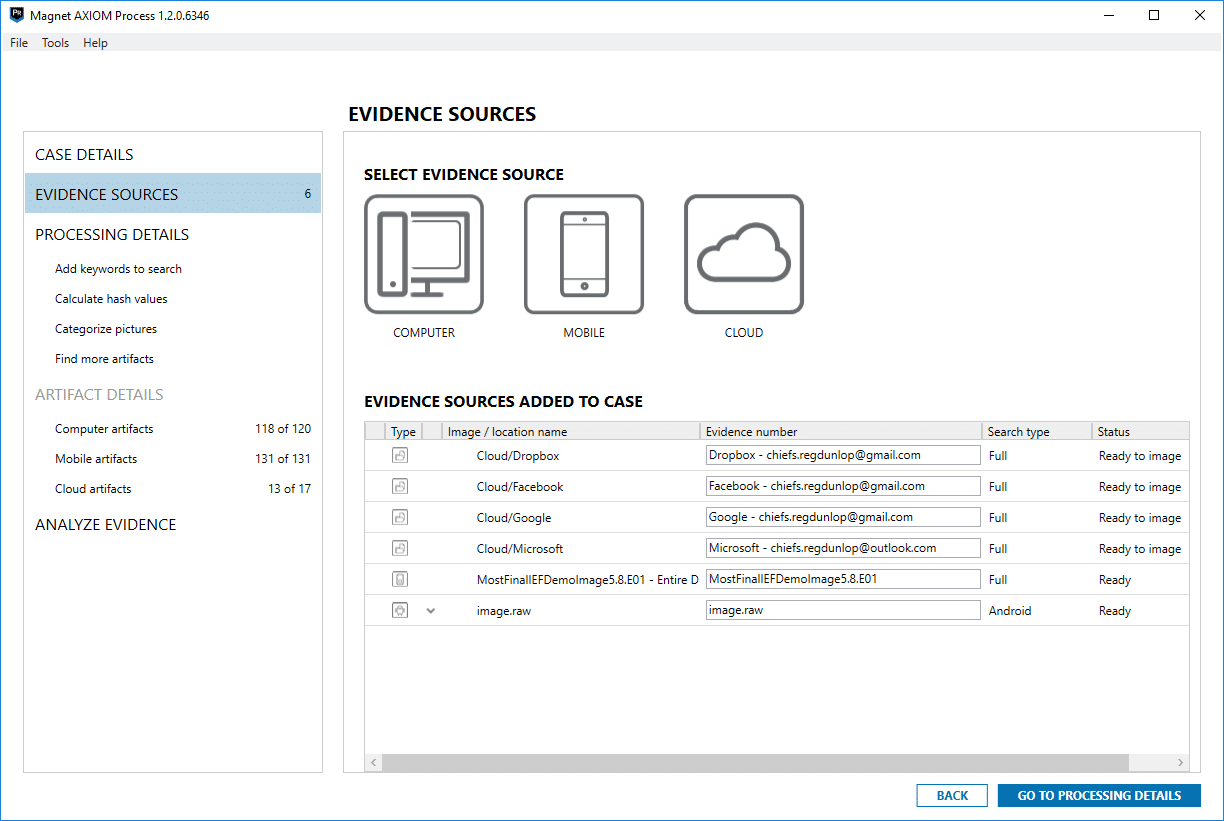Image resolution: width=1224 pixels, height=821 pixels.
Task: Select the CLOUD evidence source icon
Action: (x=743, y=254)
